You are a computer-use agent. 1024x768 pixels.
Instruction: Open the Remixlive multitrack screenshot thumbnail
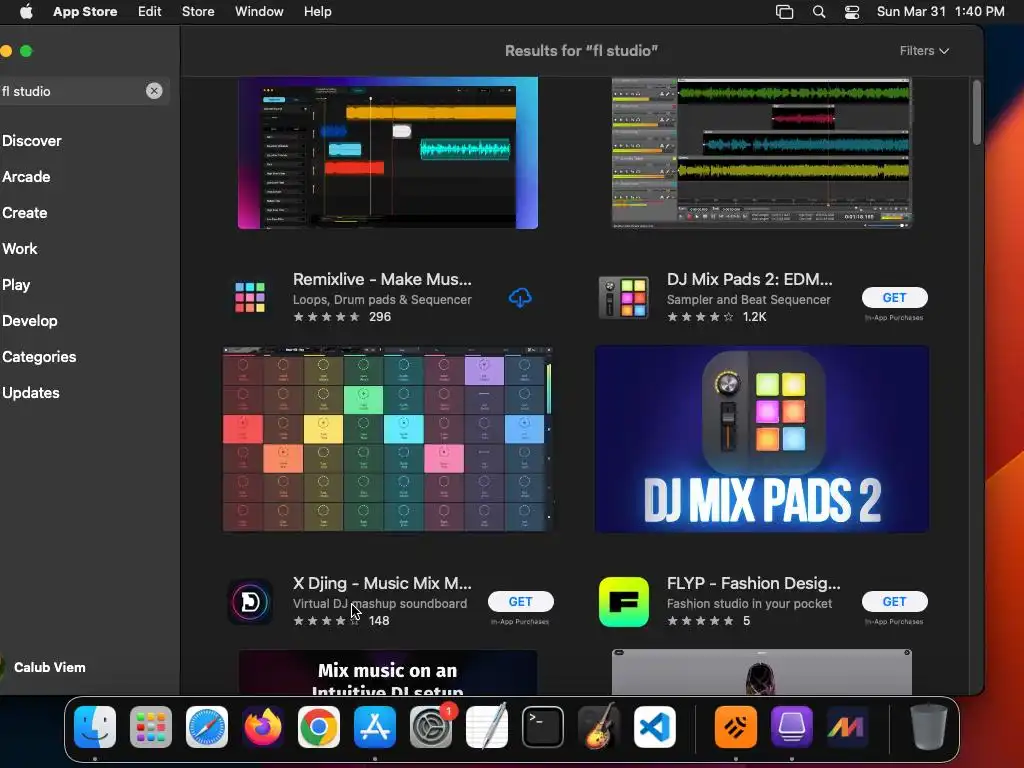(388, 153)
